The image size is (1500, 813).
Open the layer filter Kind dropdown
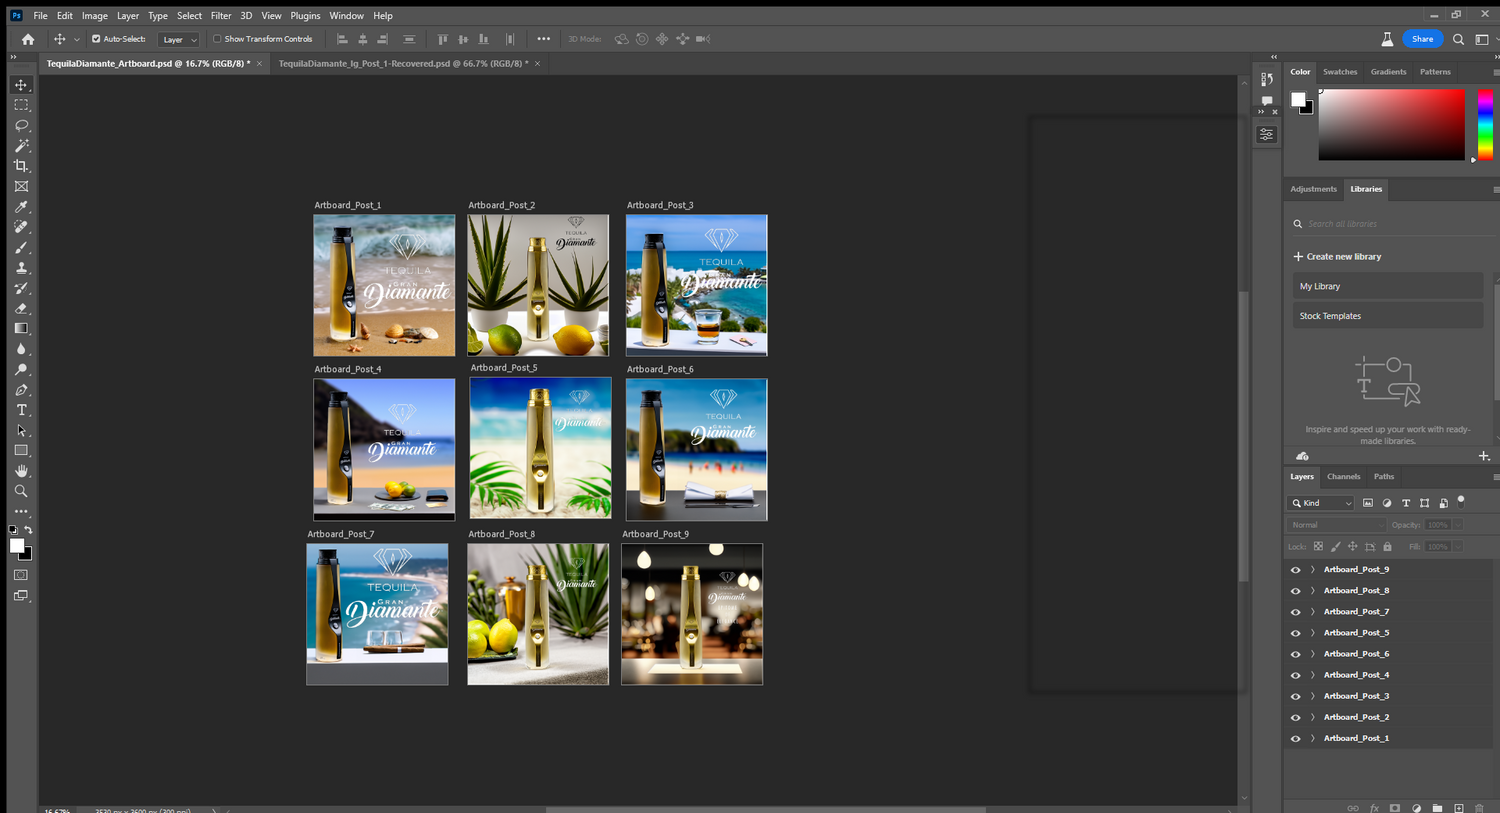1321,503
